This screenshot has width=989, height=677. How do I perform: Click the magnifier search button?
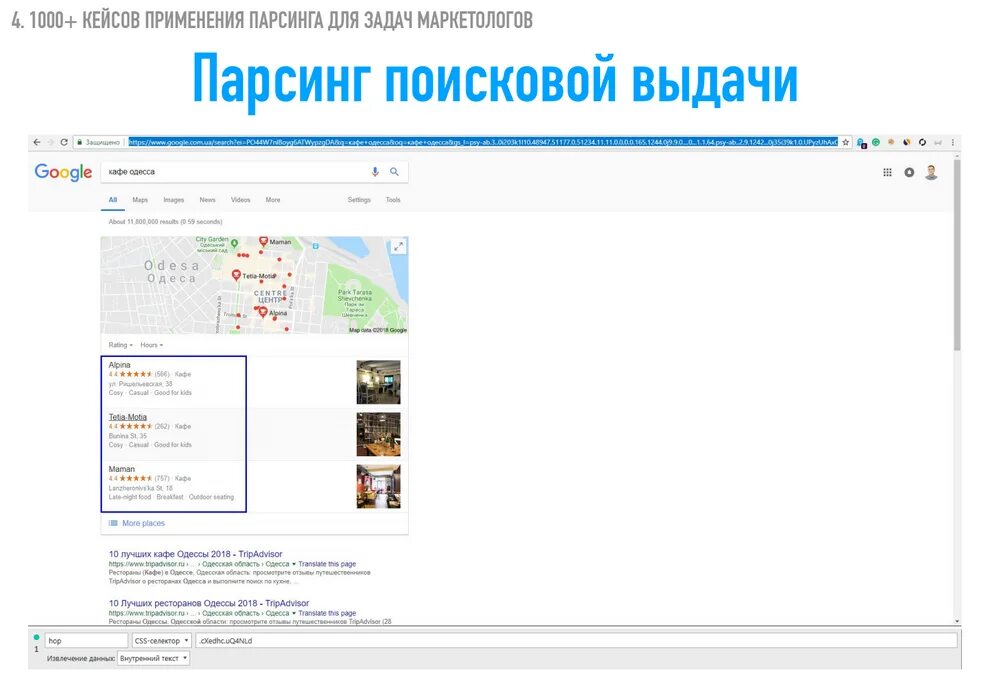pyautogui.click(x=394, y=172)
